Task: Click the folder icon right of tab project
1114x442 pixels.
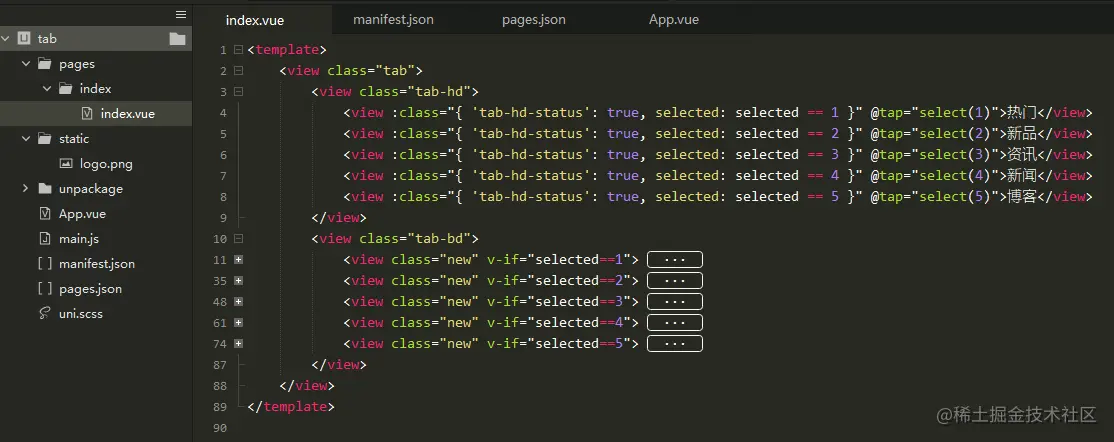Action: coord(177,39)
